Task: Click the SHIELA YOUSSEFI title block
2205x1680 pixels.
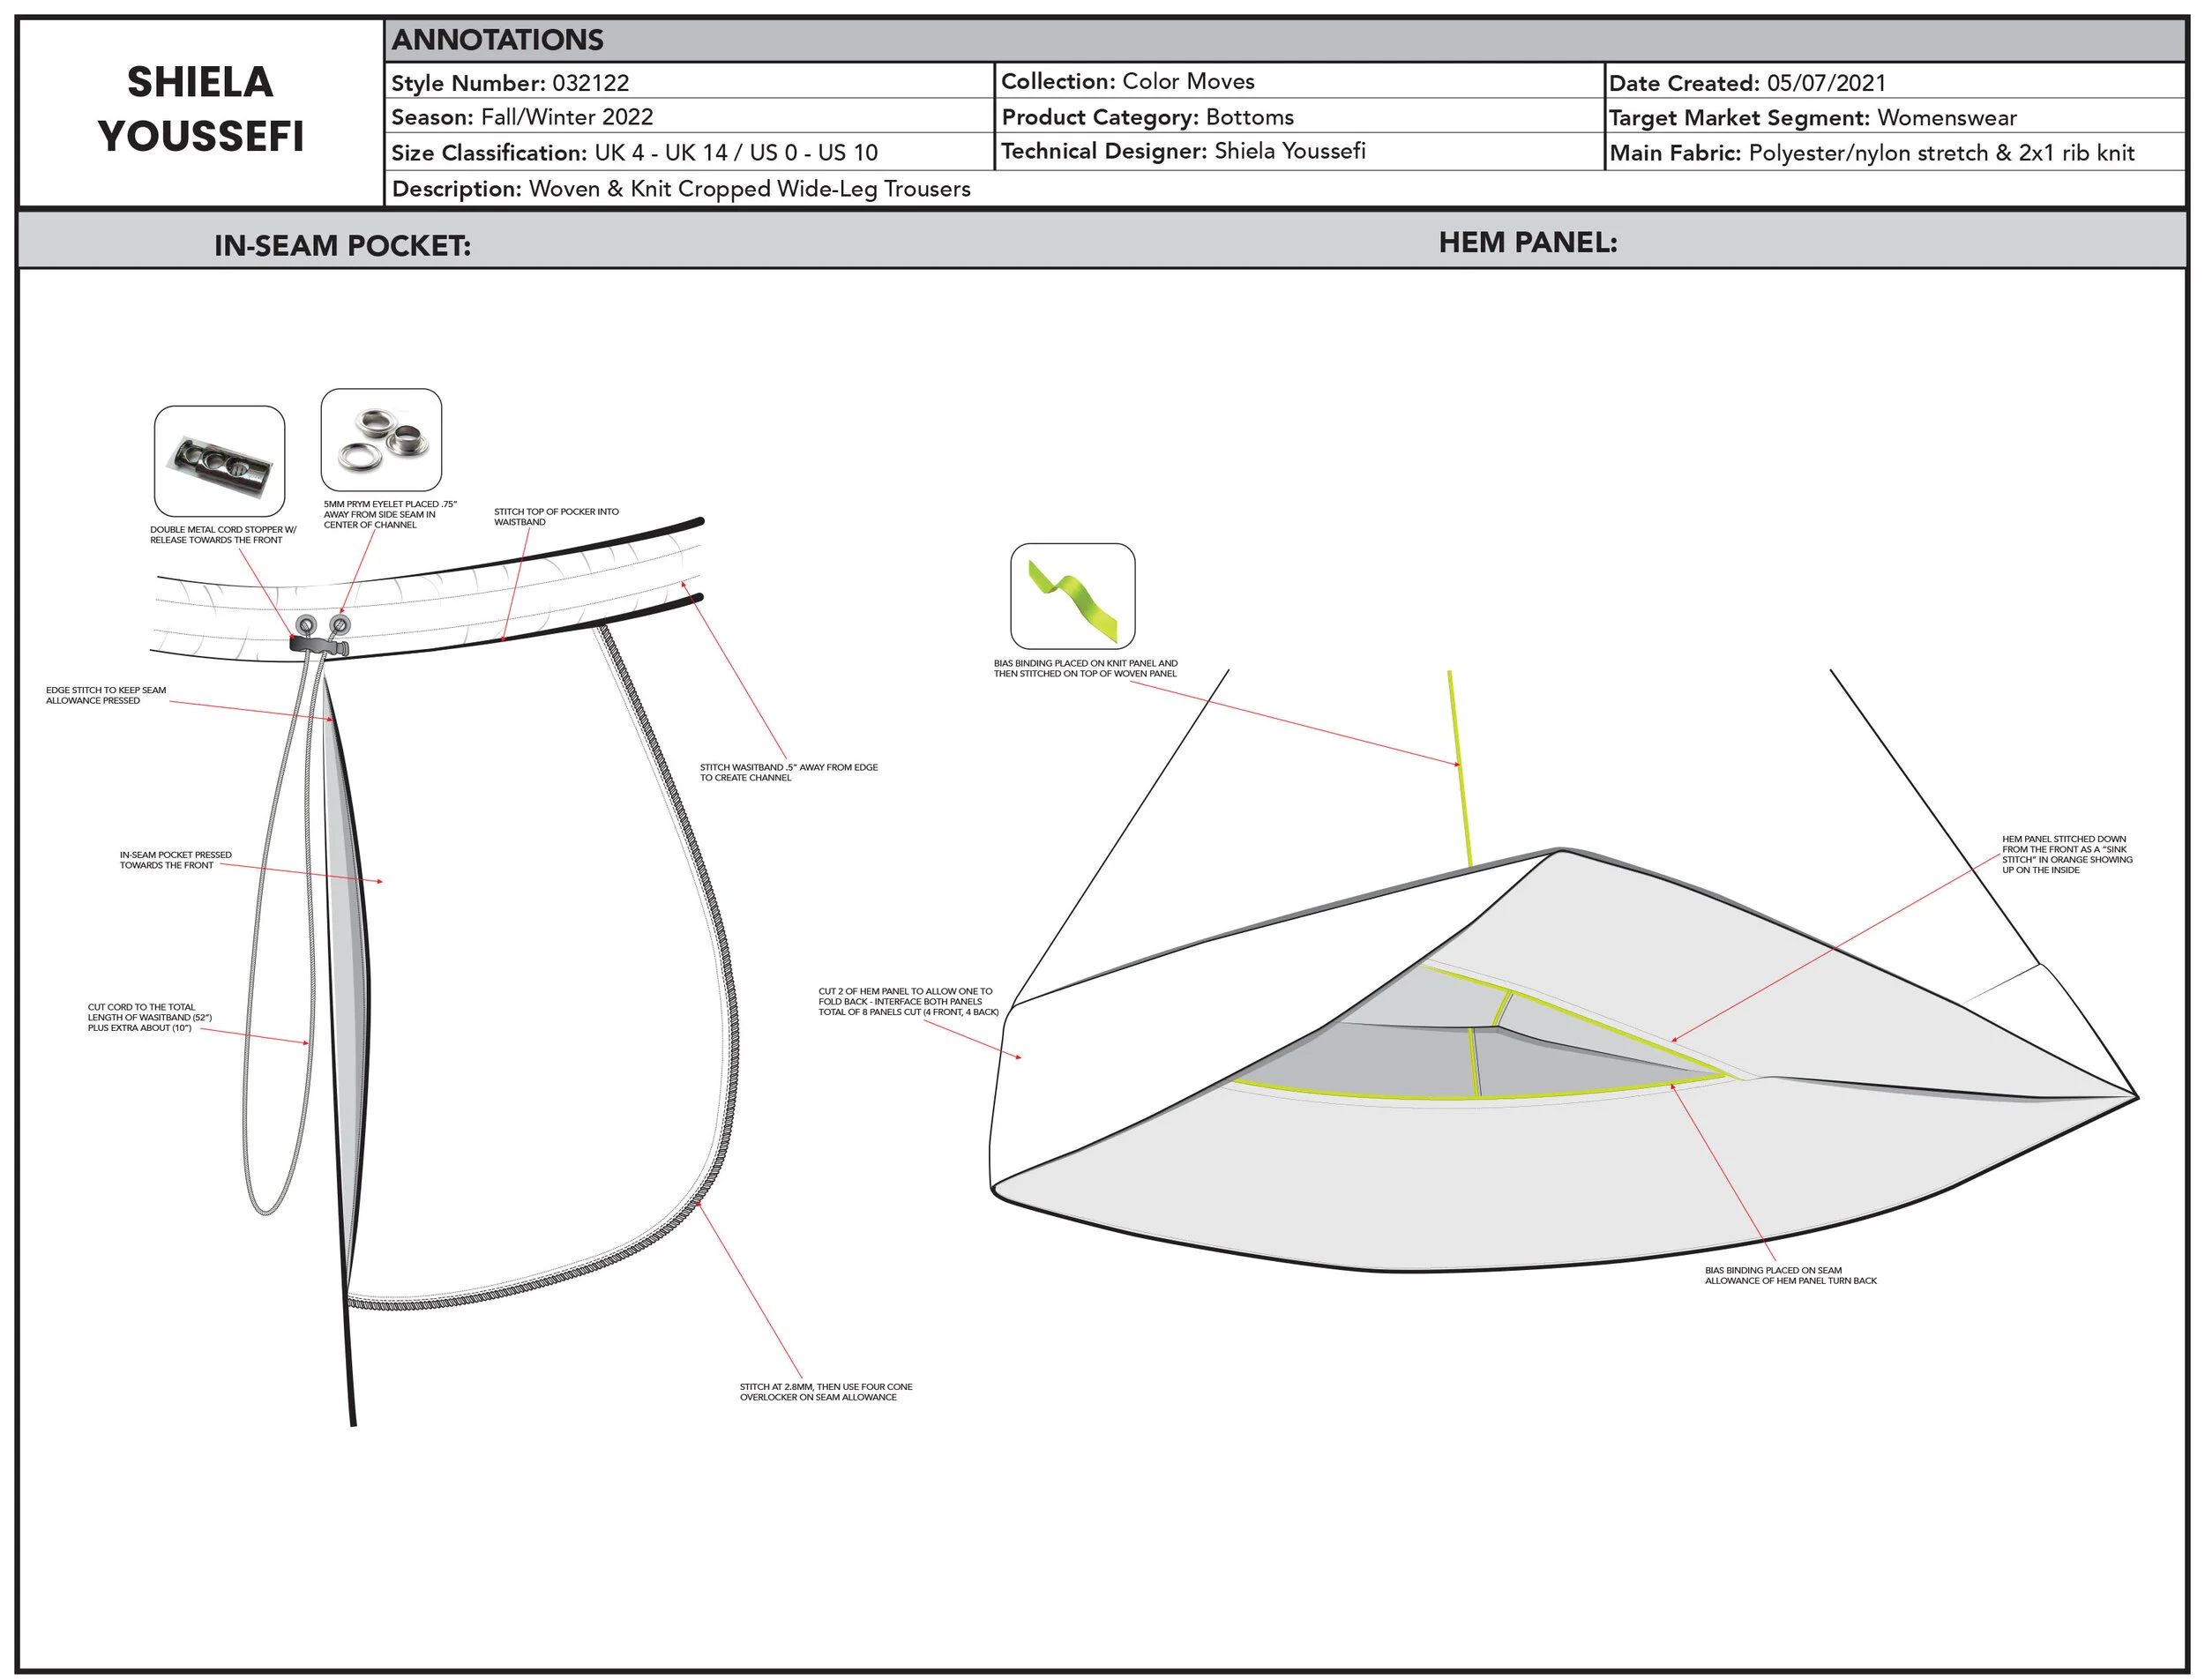Action: [x=200, y=109]
